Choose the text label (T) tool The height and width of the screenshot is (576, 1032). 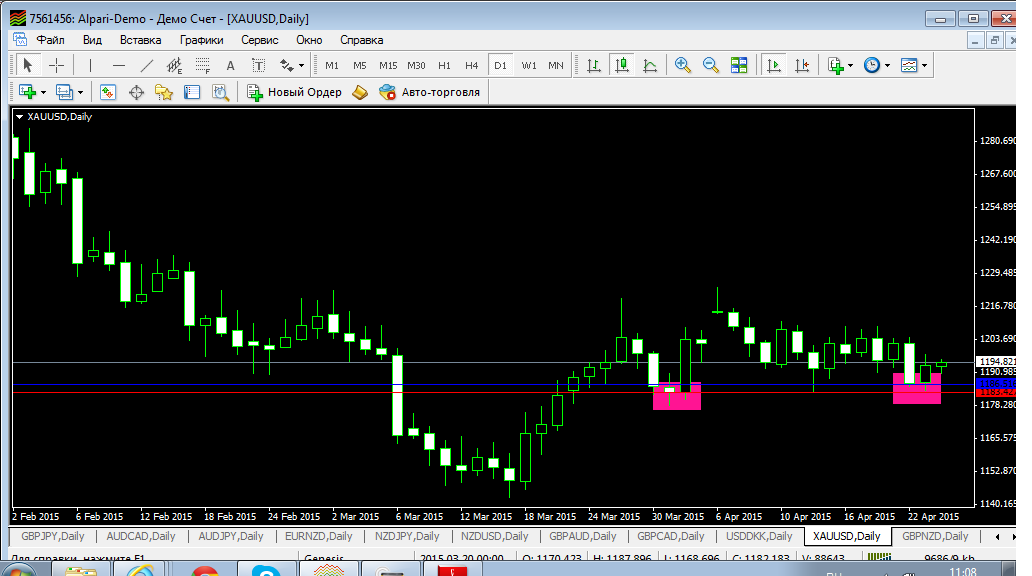pos(259,65)
